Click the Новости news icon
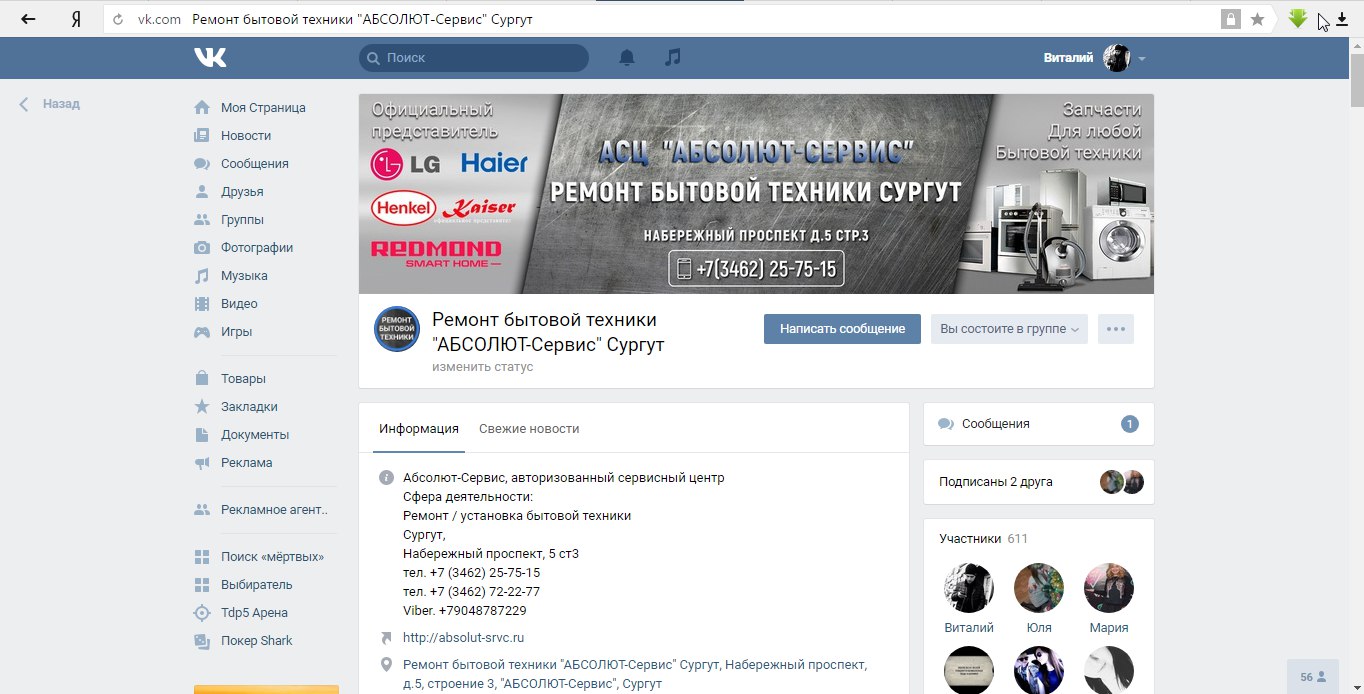 (202, 136)
